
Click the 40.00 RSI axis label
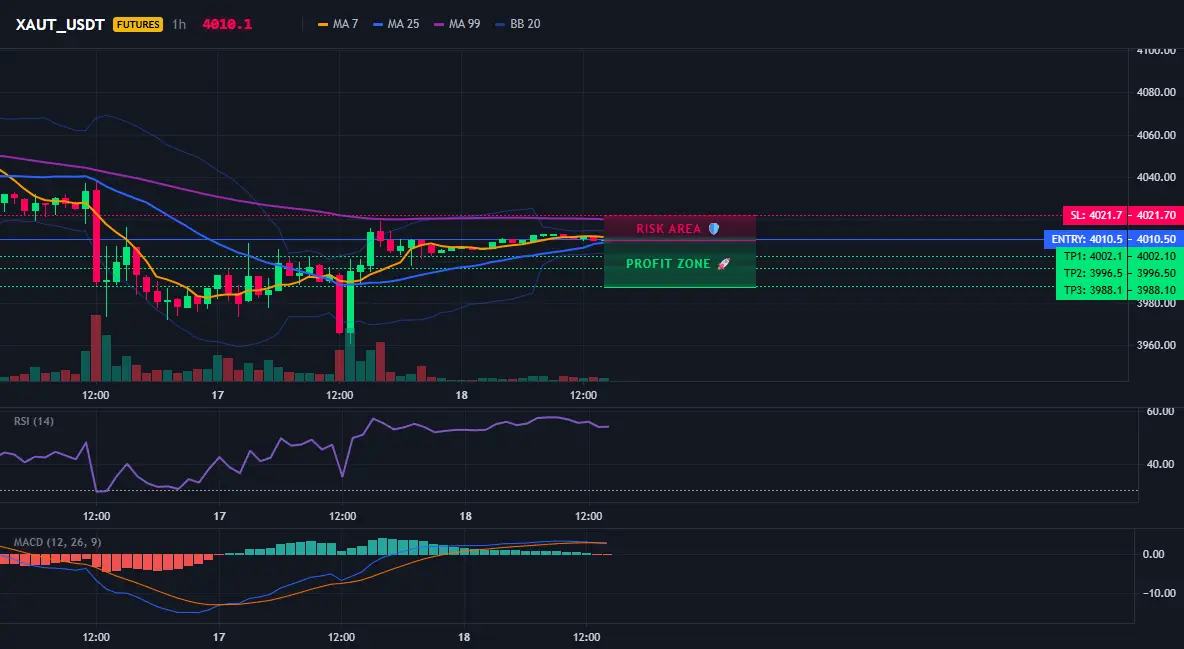[1160, 464]
